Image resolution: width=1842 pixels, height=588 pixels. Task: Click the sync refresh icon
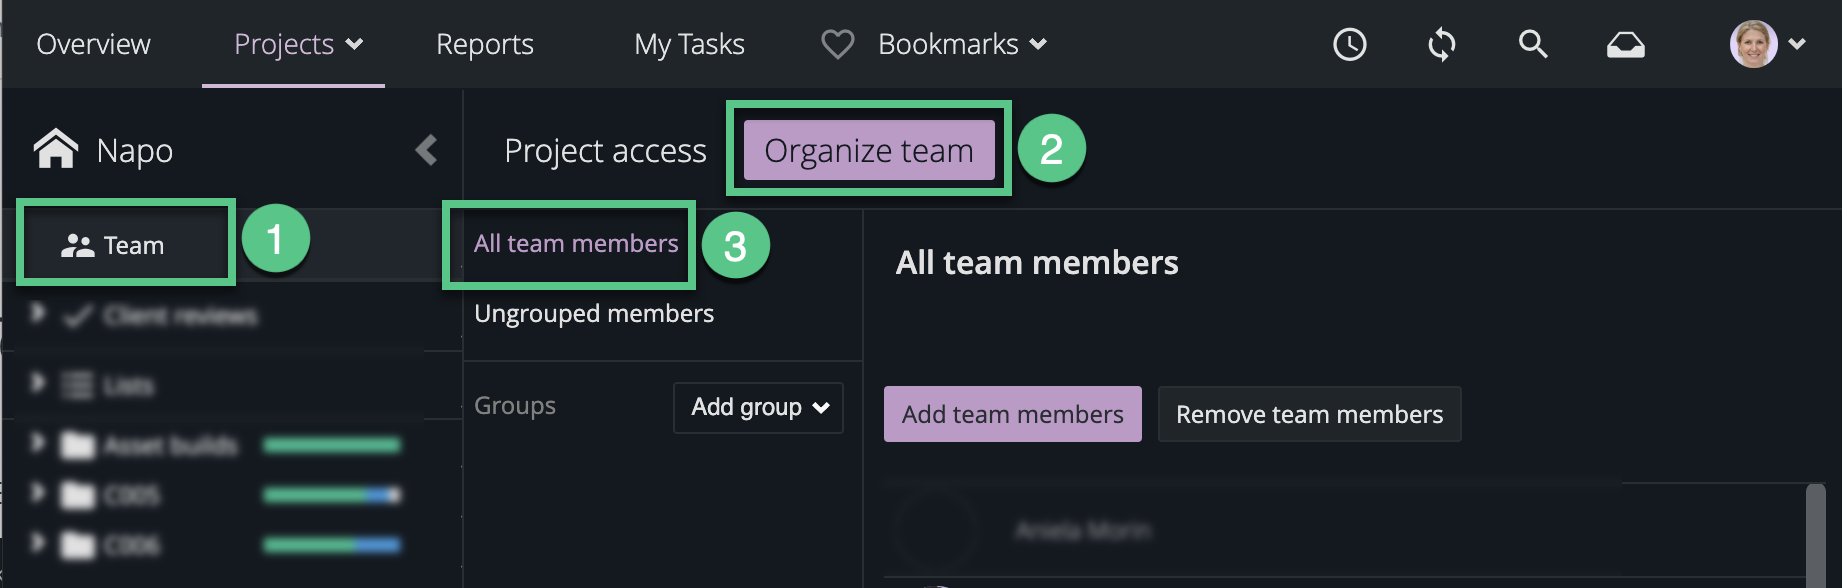pos(1441,44)
